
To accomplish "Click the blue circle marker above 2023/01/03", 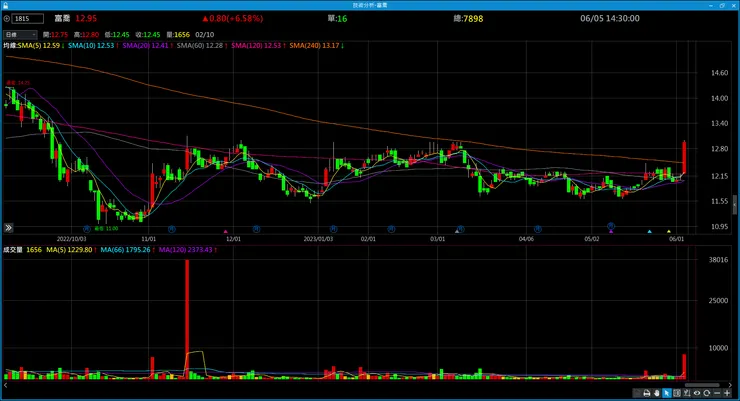I will point(333,229).
